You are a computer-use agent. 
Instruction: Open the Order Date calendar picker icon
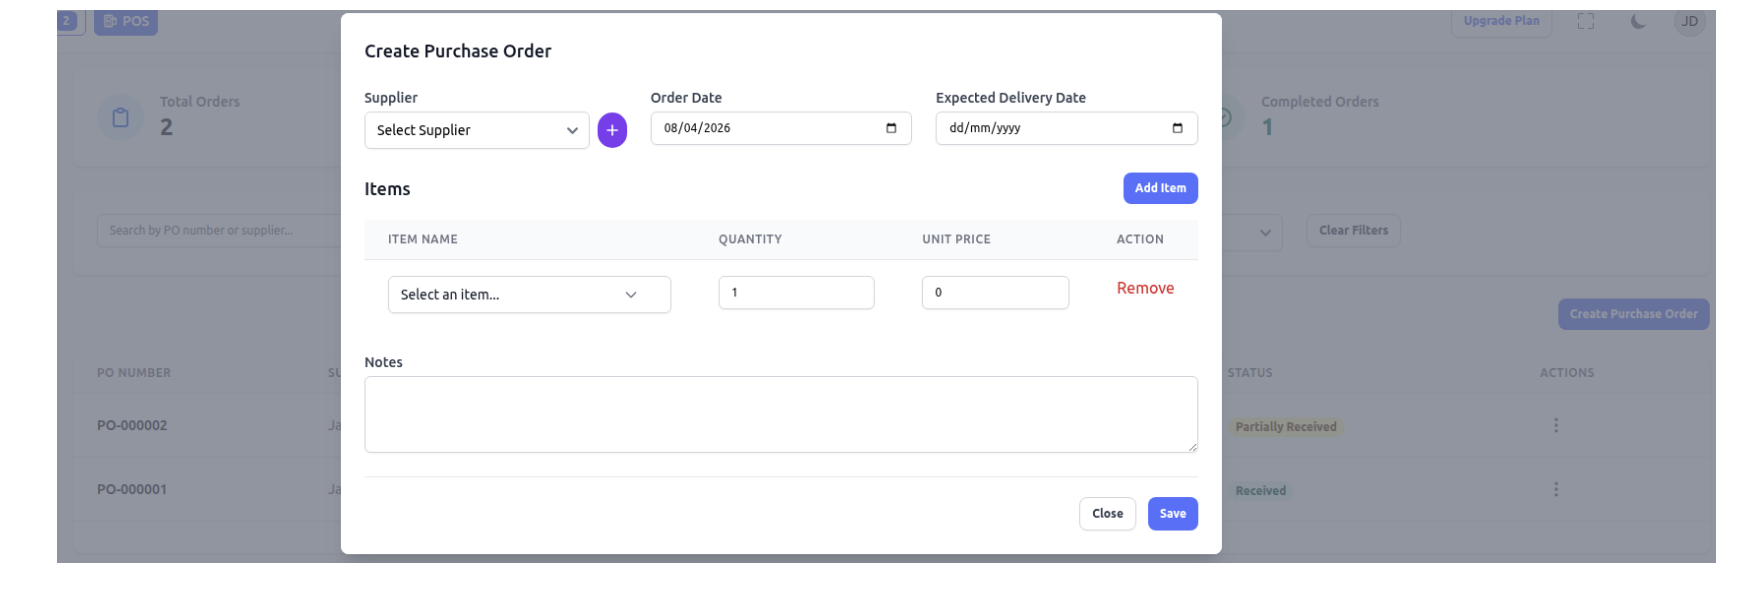pyautogui.click(x=891, y=128)
